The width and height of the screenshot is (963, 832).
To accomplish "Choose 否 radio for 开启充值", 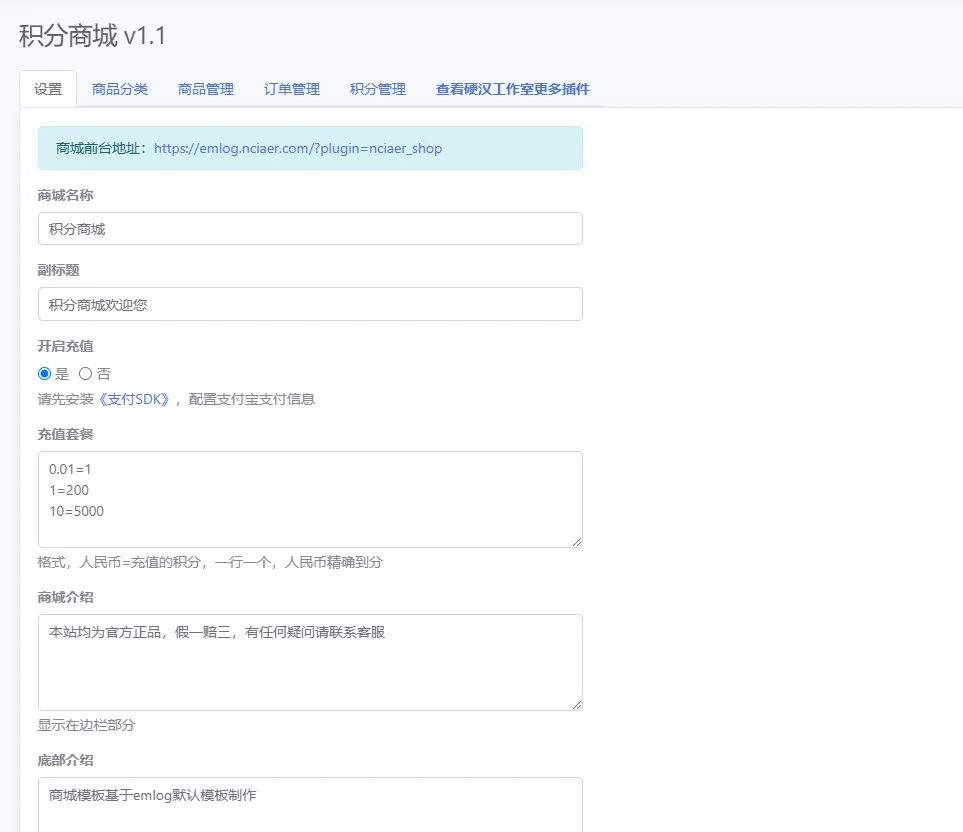I will [85, 373].
